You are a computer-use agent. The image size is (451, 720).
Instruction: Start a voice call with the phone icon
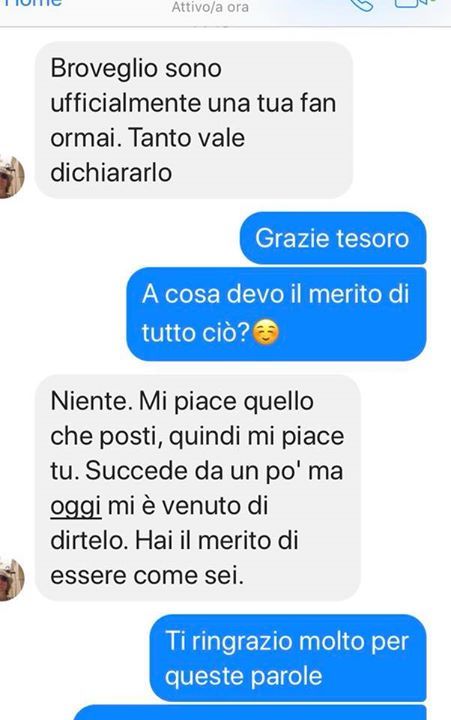[x=361, y=5]
